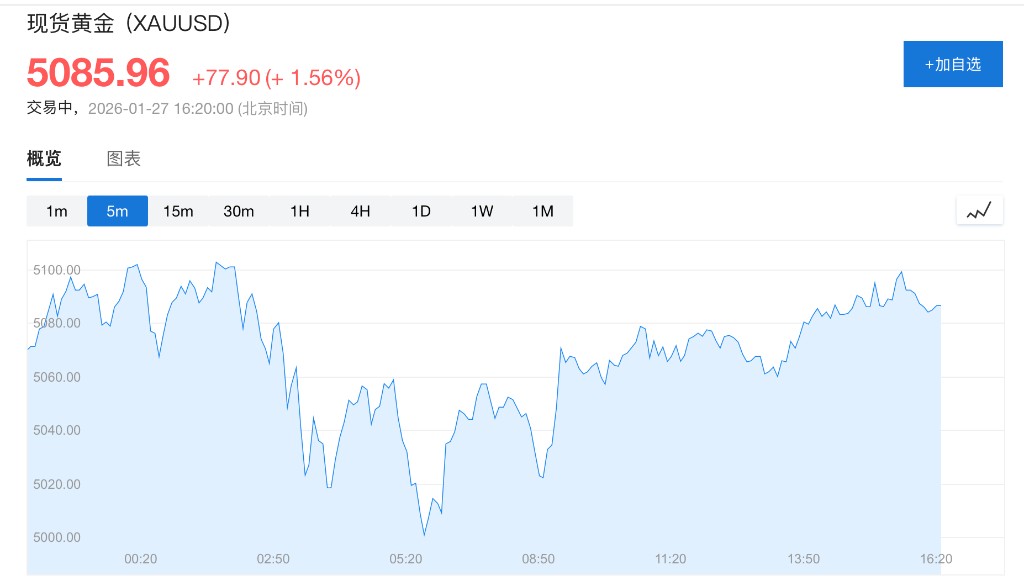This screenshot has height=588, width=1024.
Task: Select the 1m timeframe
Action: click(x=57, y=211)
